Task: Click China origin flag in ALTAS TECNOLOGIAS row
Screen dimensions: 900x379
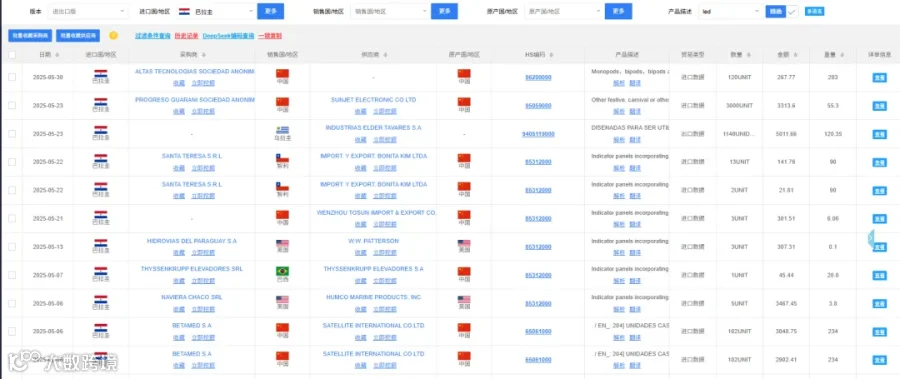Action: (464, 74)
